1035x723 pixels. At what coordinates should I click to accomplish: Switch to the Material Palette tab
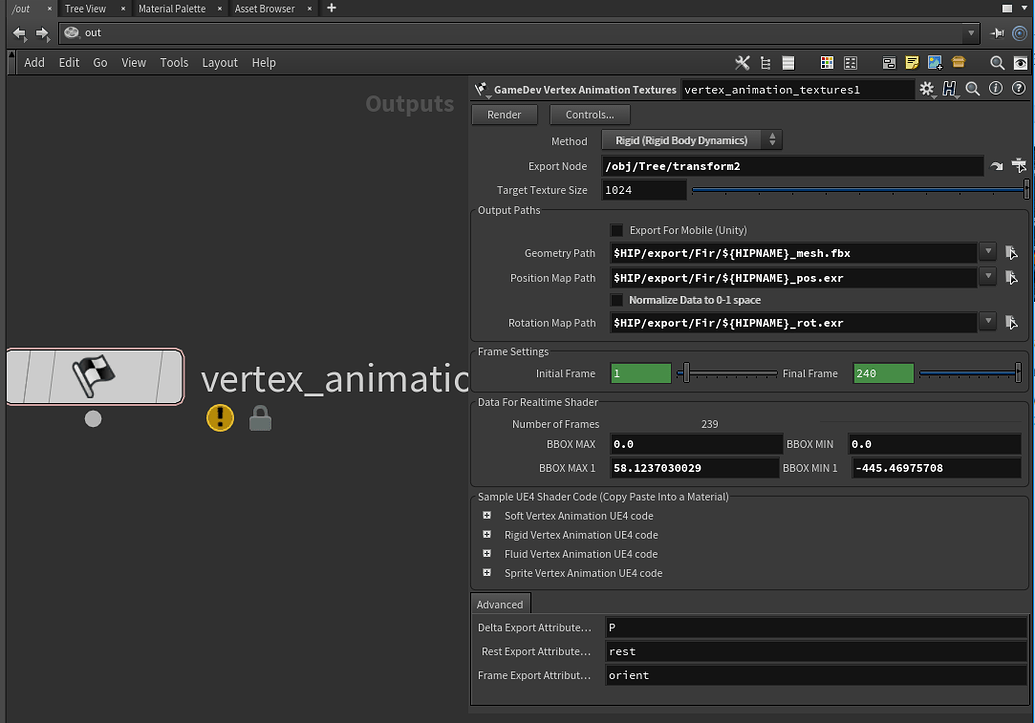(172, 9)
